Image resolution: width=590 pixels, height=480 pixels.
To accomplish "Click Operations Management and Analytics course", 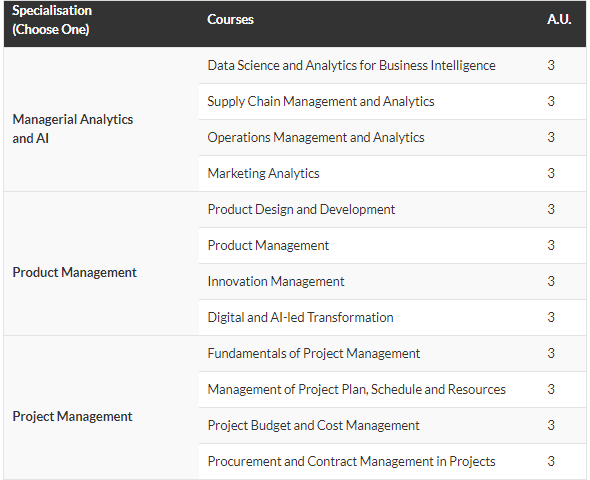I will click(x=316, y=138).
